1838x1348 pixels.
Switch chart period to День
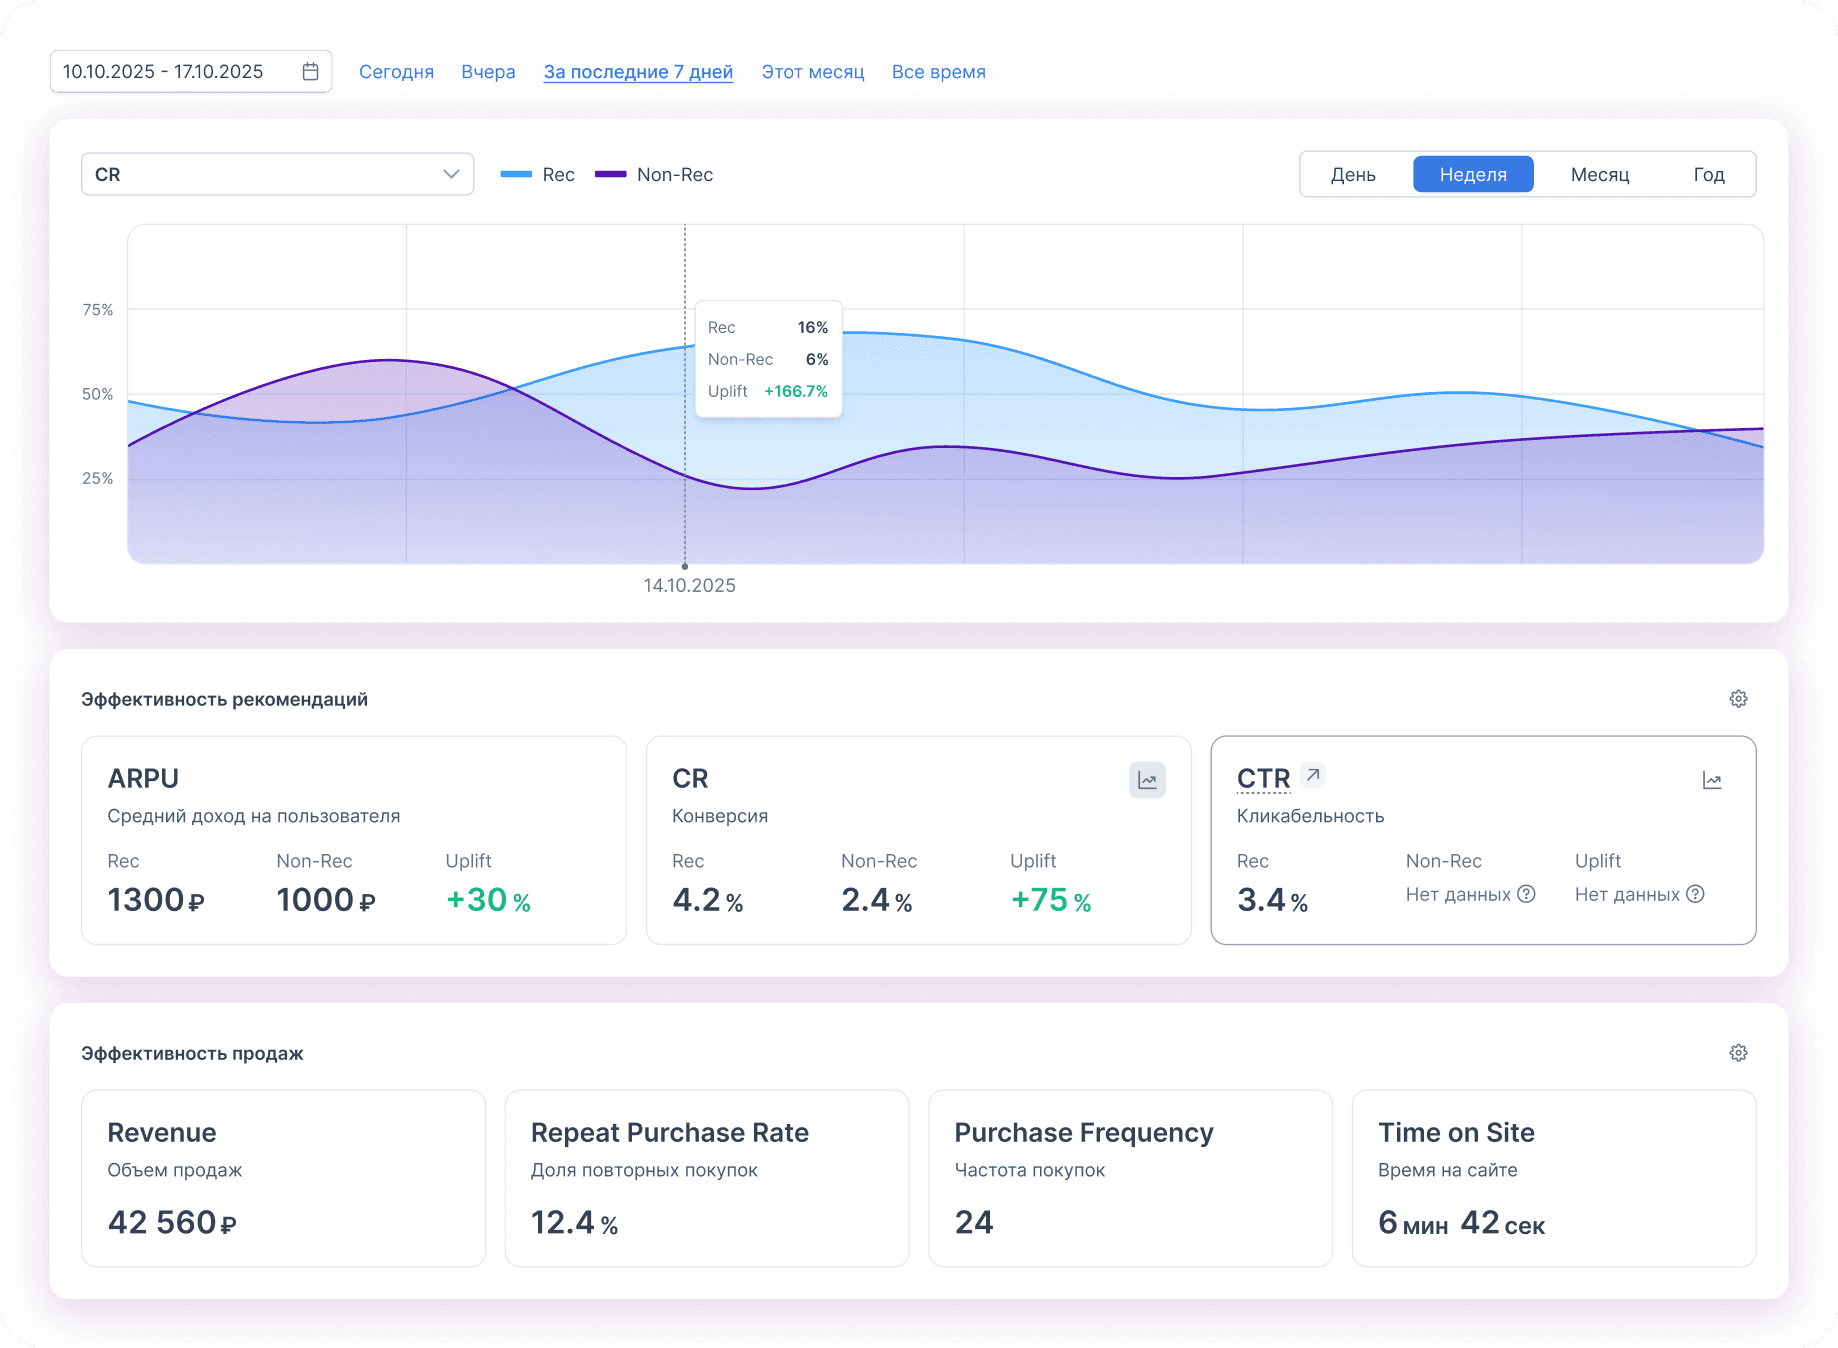point(1352,175)
